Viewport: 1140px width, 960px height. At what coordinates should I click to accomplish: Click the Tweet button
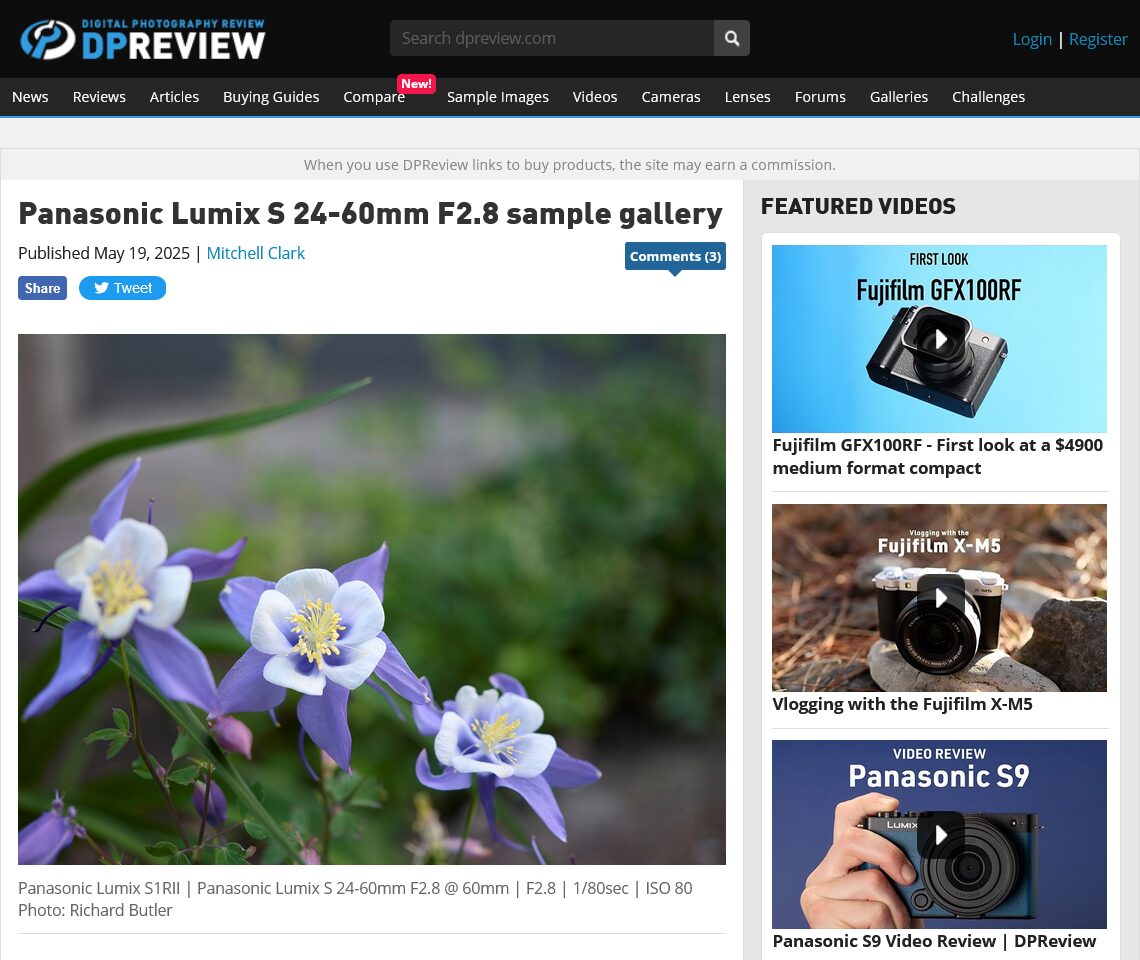click(x=123, y=288)
